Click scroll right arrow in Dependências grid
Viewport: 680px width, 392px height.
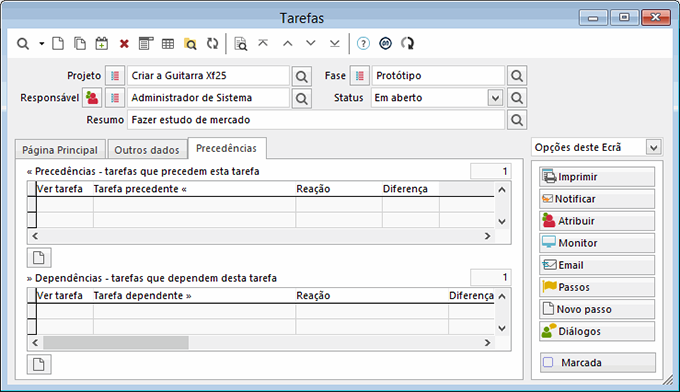click(x=487, y=343)
